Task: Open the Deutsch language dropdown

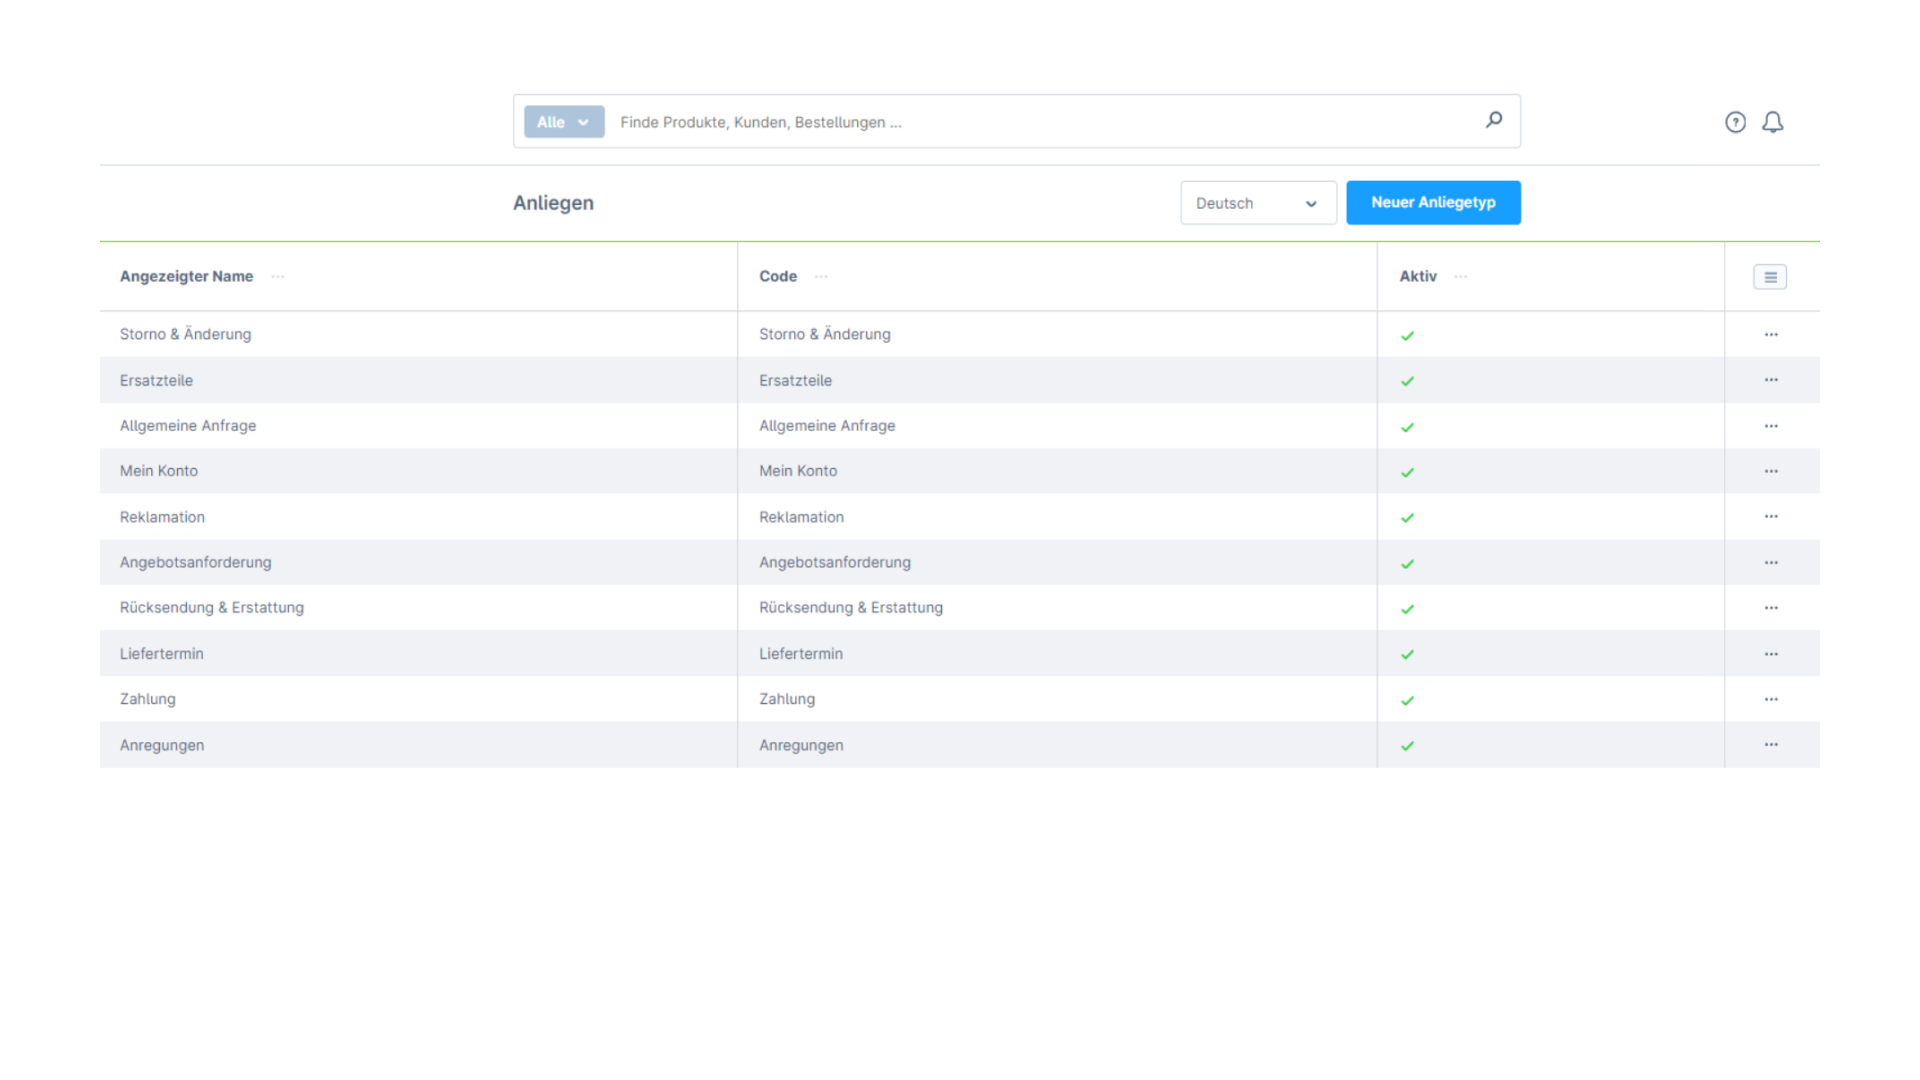Action: [x=1258, y=203]
